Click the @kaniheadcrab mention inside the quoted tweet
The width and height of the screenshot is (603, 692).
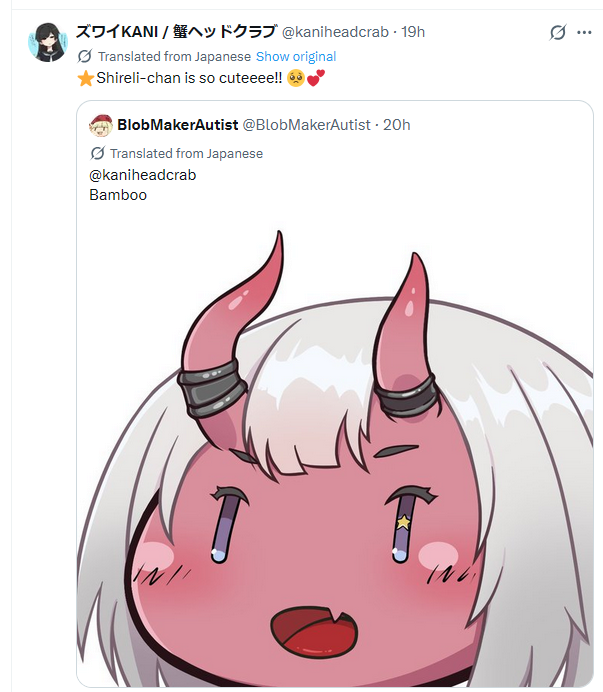tap(143, 175)
